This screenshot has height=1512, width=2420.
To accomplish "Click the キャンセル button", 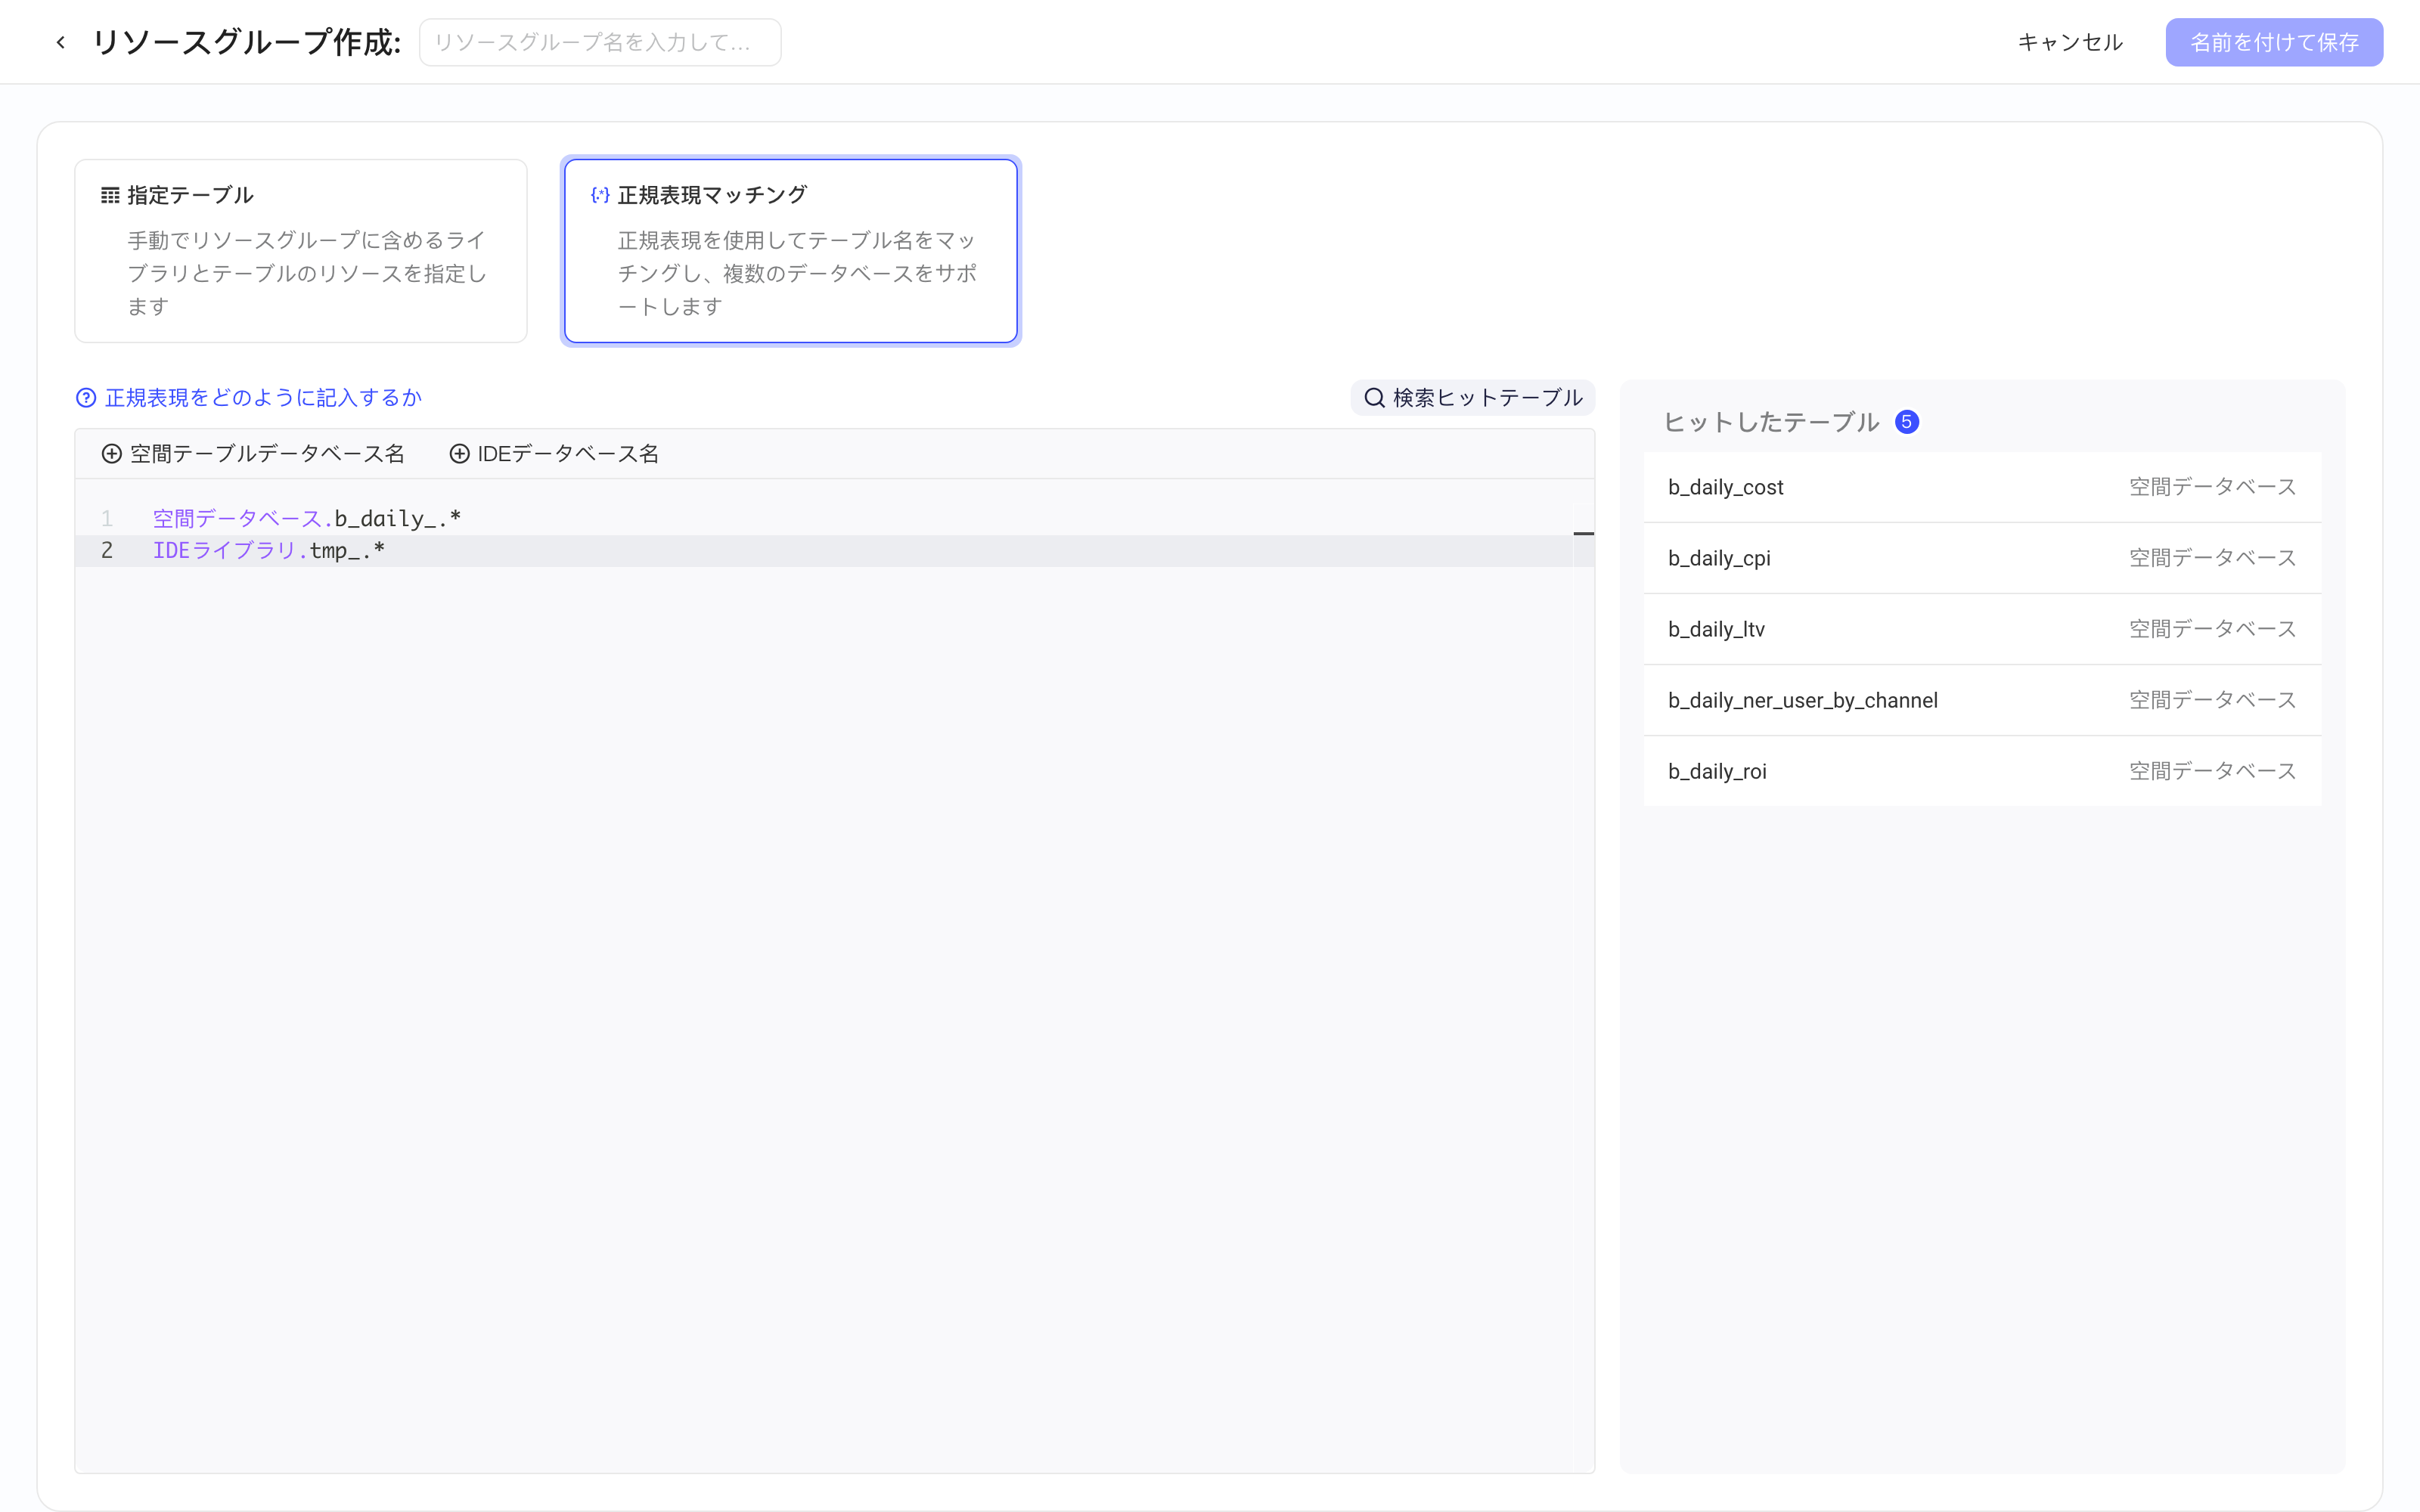I will click(2070, 42).
